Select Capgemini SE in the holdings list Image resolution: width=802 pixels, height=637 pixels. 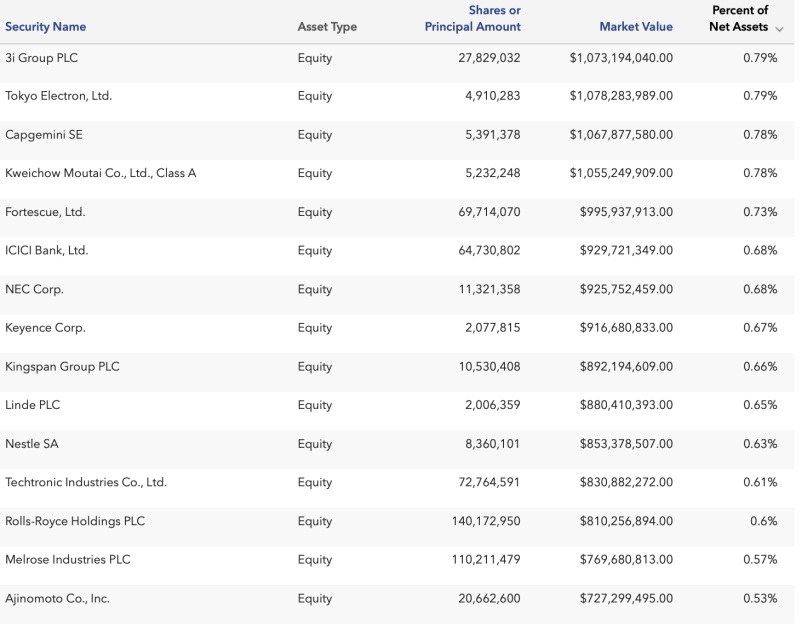44,135
